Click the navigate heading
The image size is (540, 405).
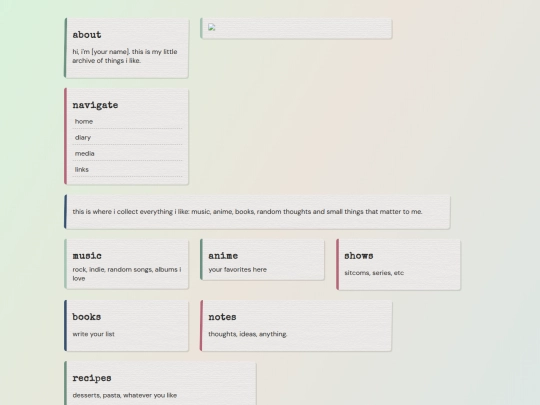[x=95, y=105]
